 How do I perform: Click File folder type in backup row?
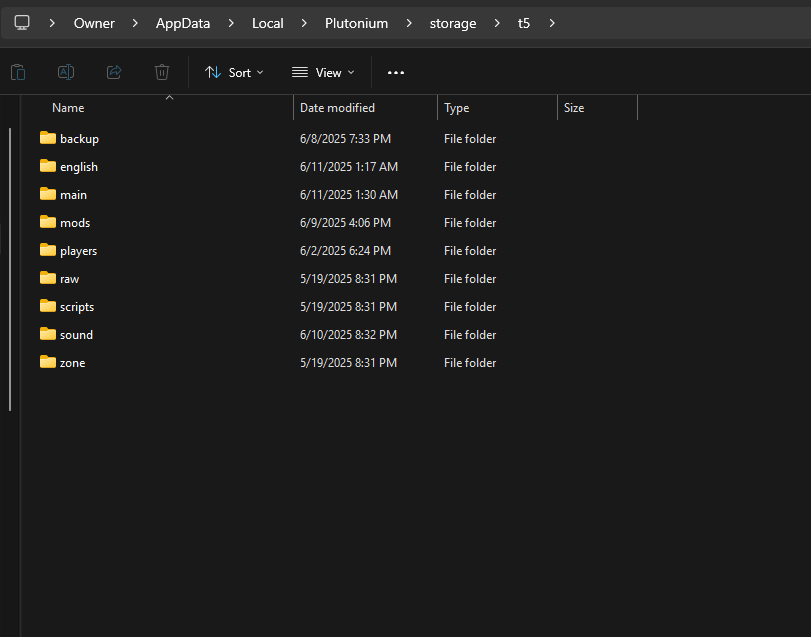470,139
